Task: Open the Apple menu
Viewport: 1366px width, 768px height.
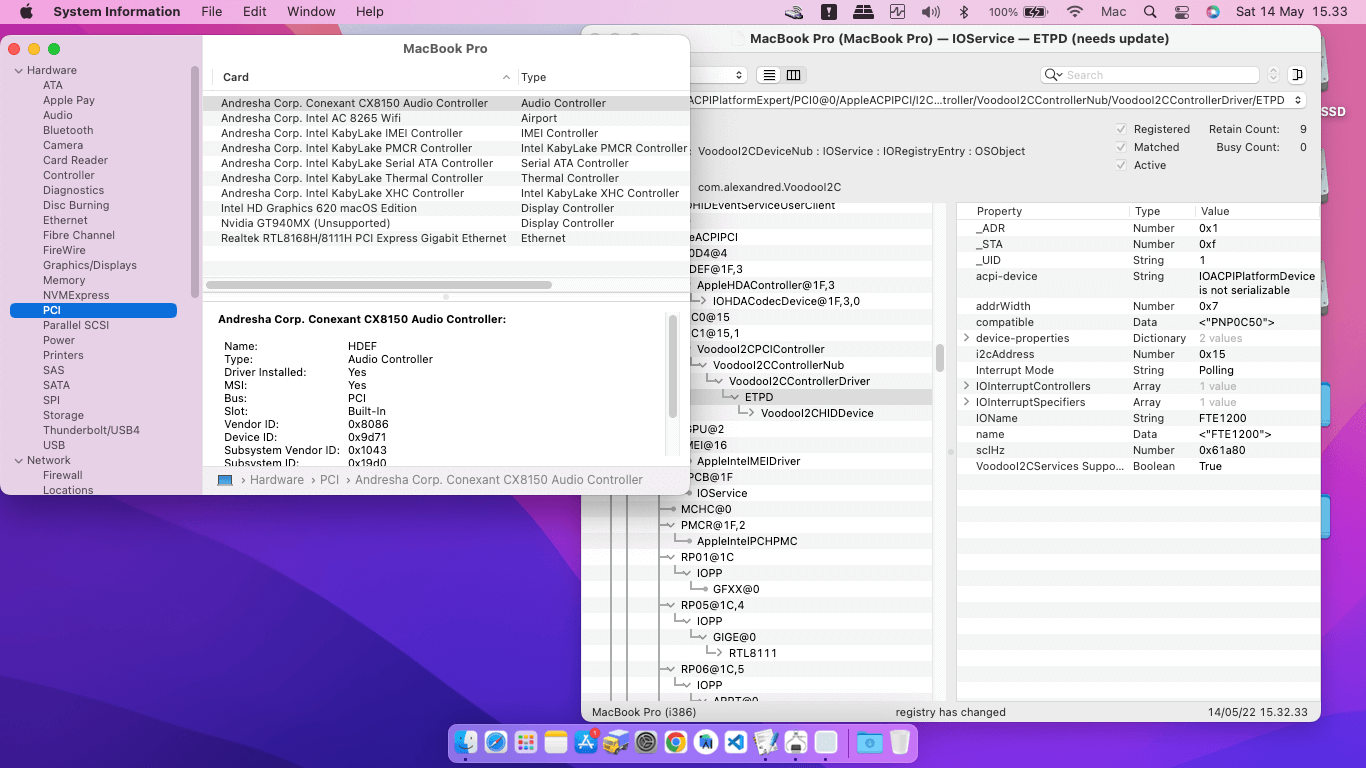Action: click(26, 12)
